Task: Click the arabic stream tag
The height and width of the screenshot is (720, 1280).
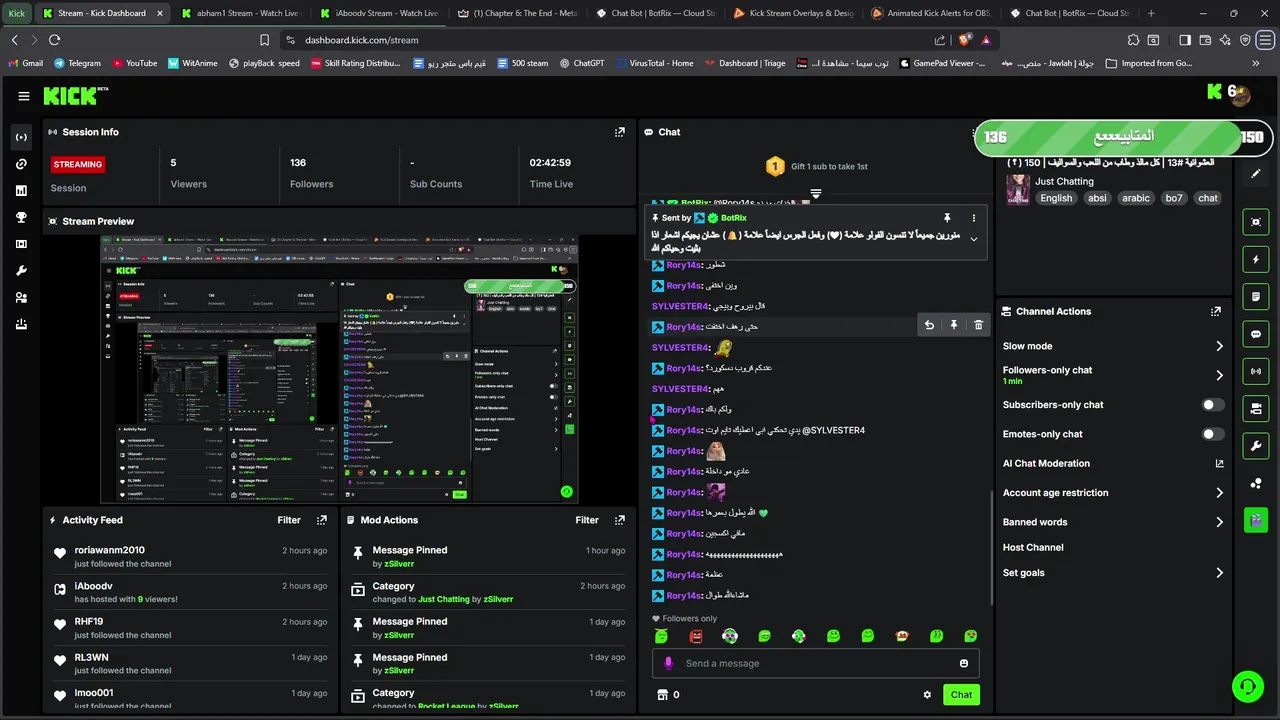Action: 1136,198
